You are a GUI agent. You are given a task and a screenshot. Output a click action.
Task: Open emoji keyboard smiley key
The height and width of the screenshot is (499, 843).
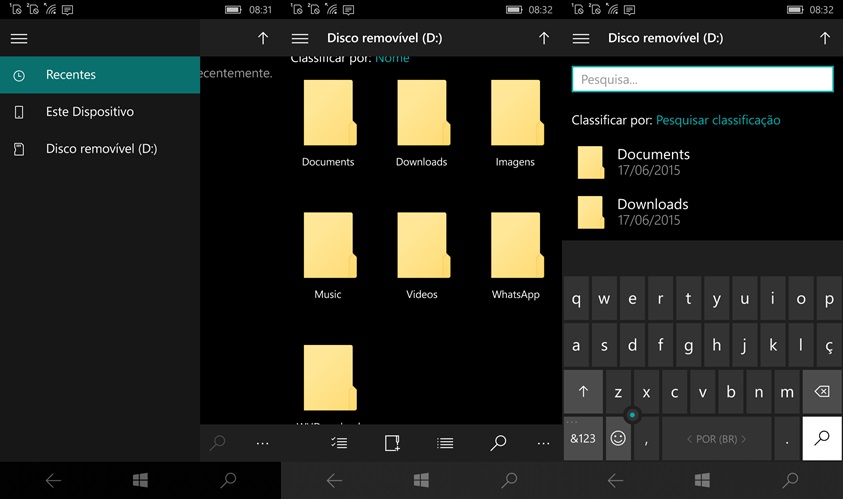pyautogui.click(x=618, y=438)
